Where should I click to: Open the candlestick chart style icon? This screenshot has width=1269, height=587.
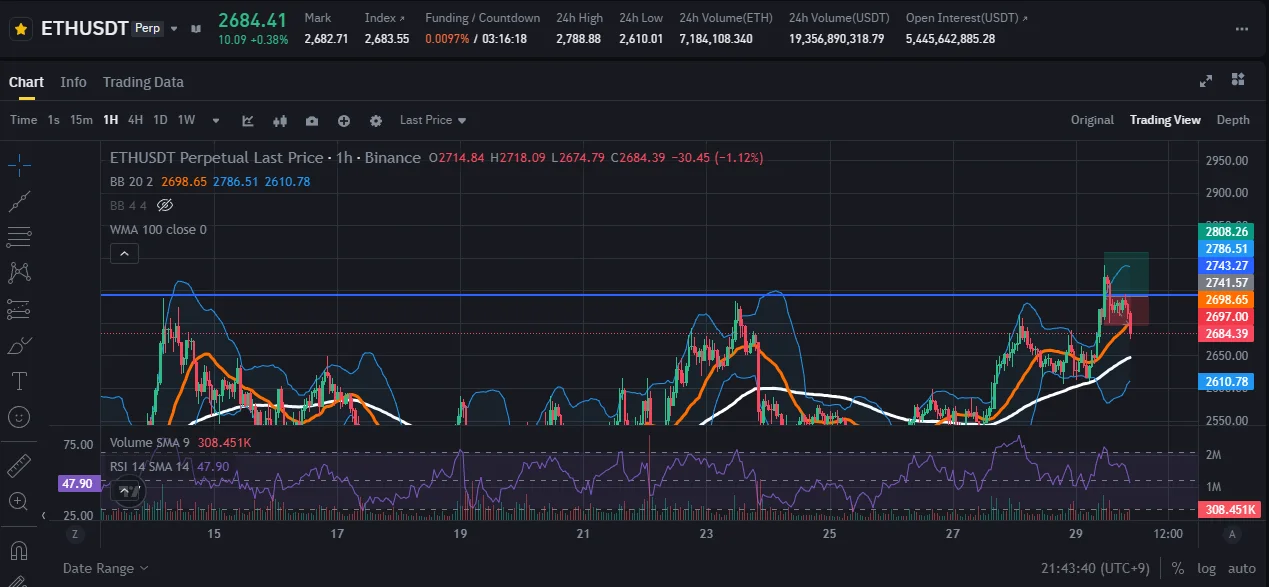pos(280,120)
